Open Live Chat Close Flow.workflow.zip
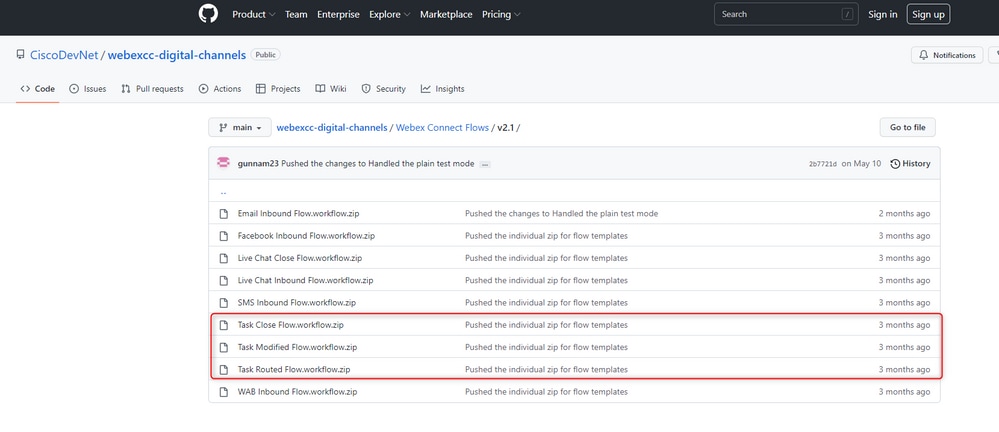Image resolution: width=999 pixels, height=432 pixels. pos(300,258)
